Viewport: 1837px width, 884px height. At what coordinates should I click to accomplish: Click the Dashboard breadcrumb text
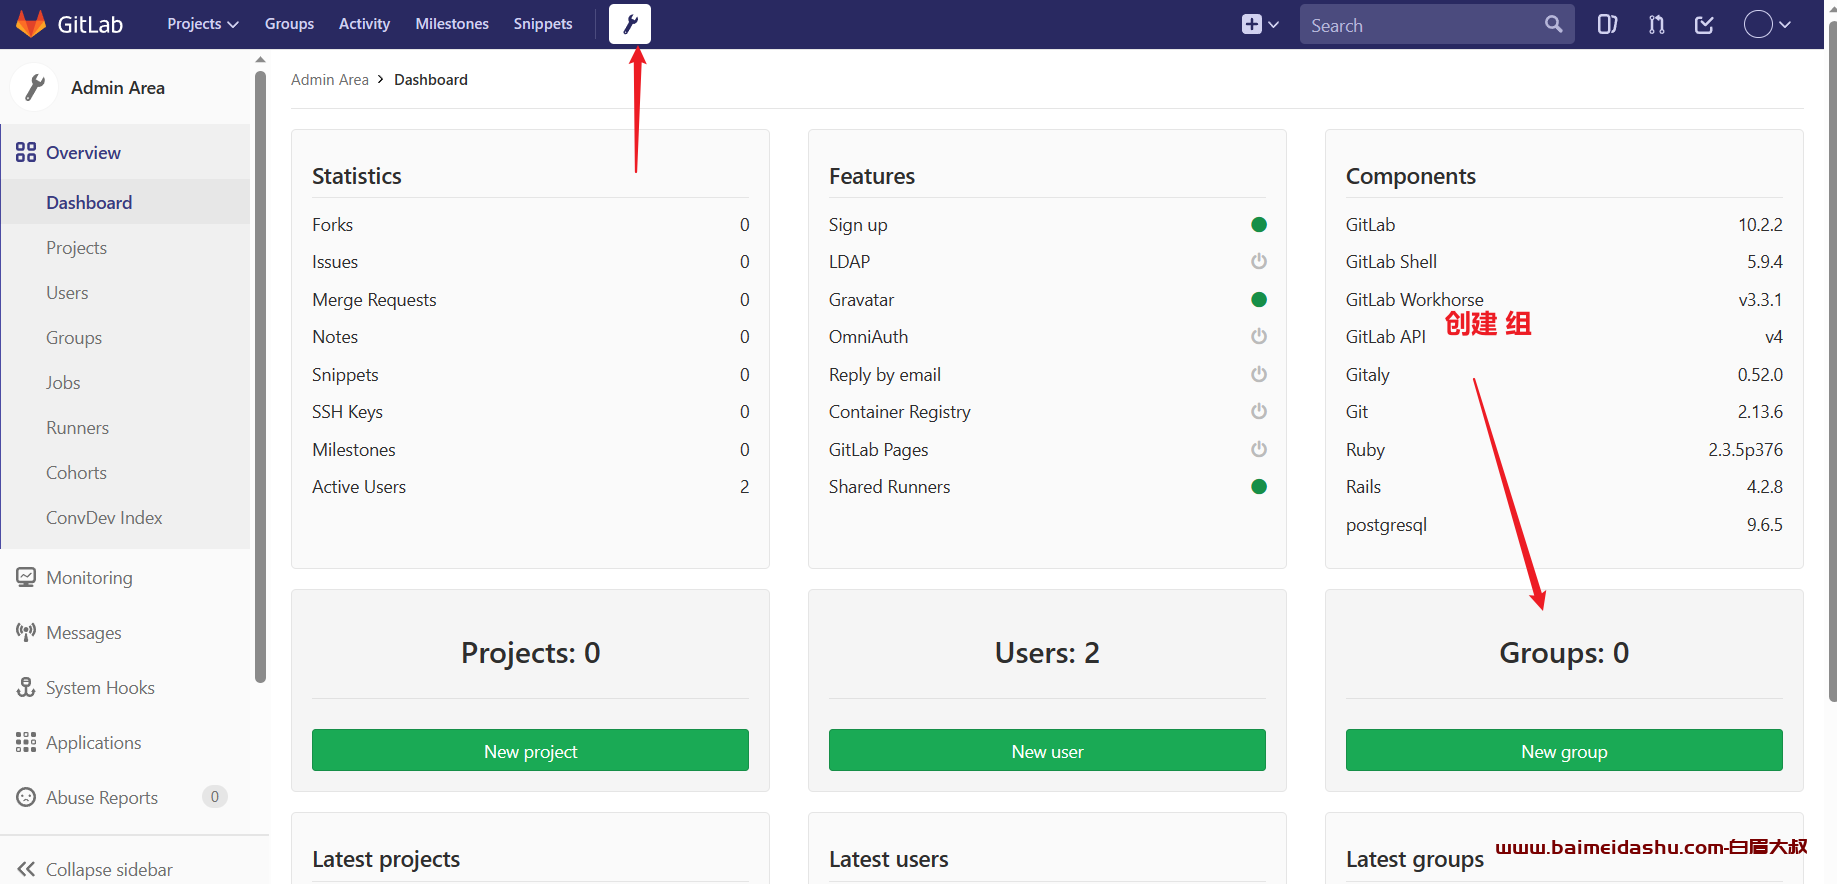[431, 80]
